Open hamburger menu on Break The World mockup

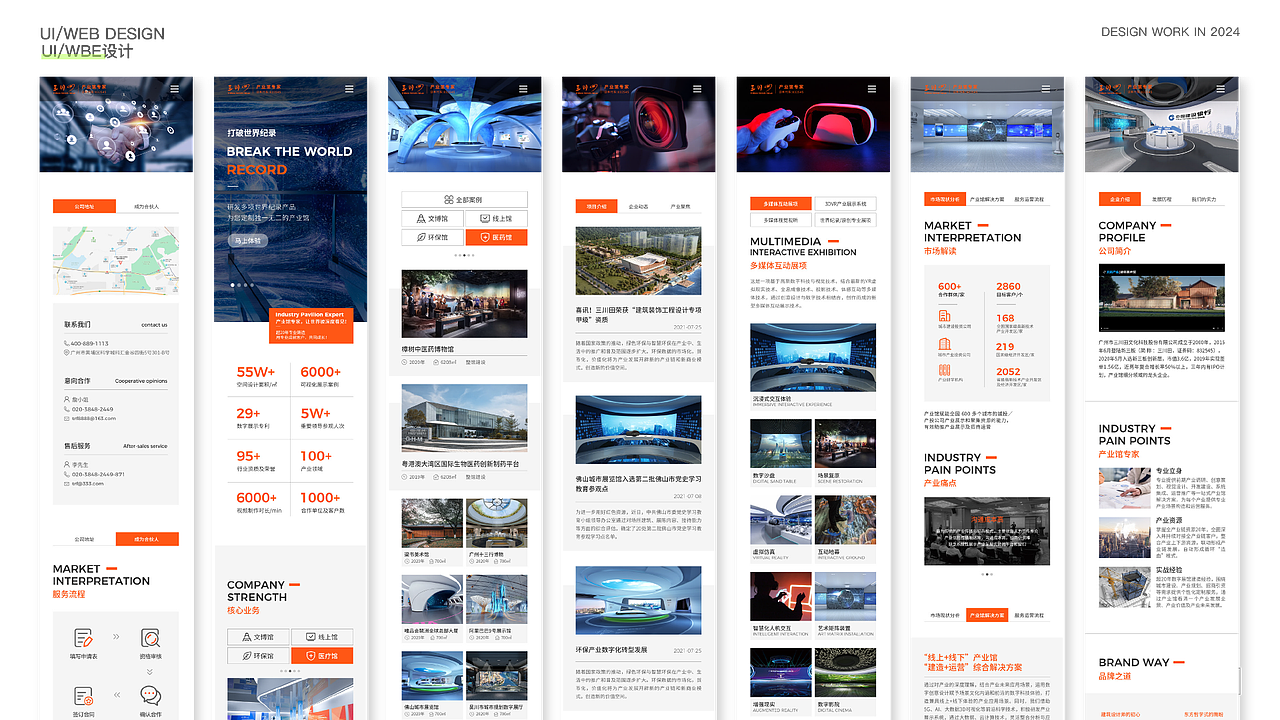tap(350, 89)
